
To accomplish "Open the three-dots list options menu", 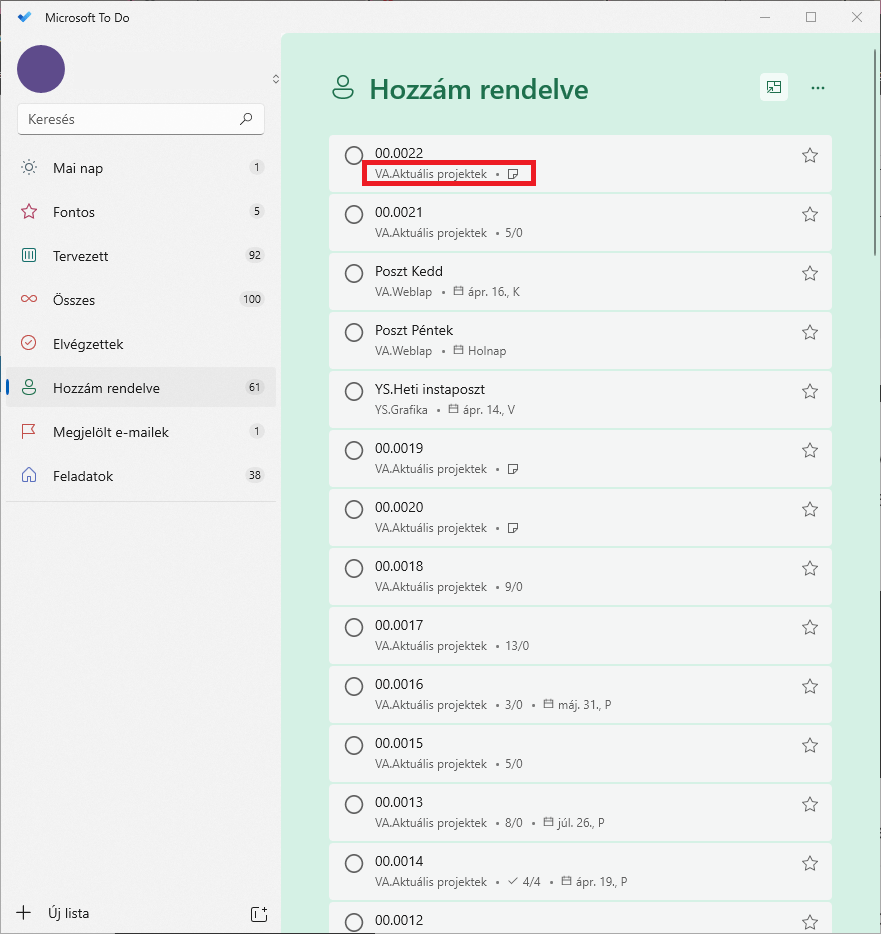I will [818, 88].
